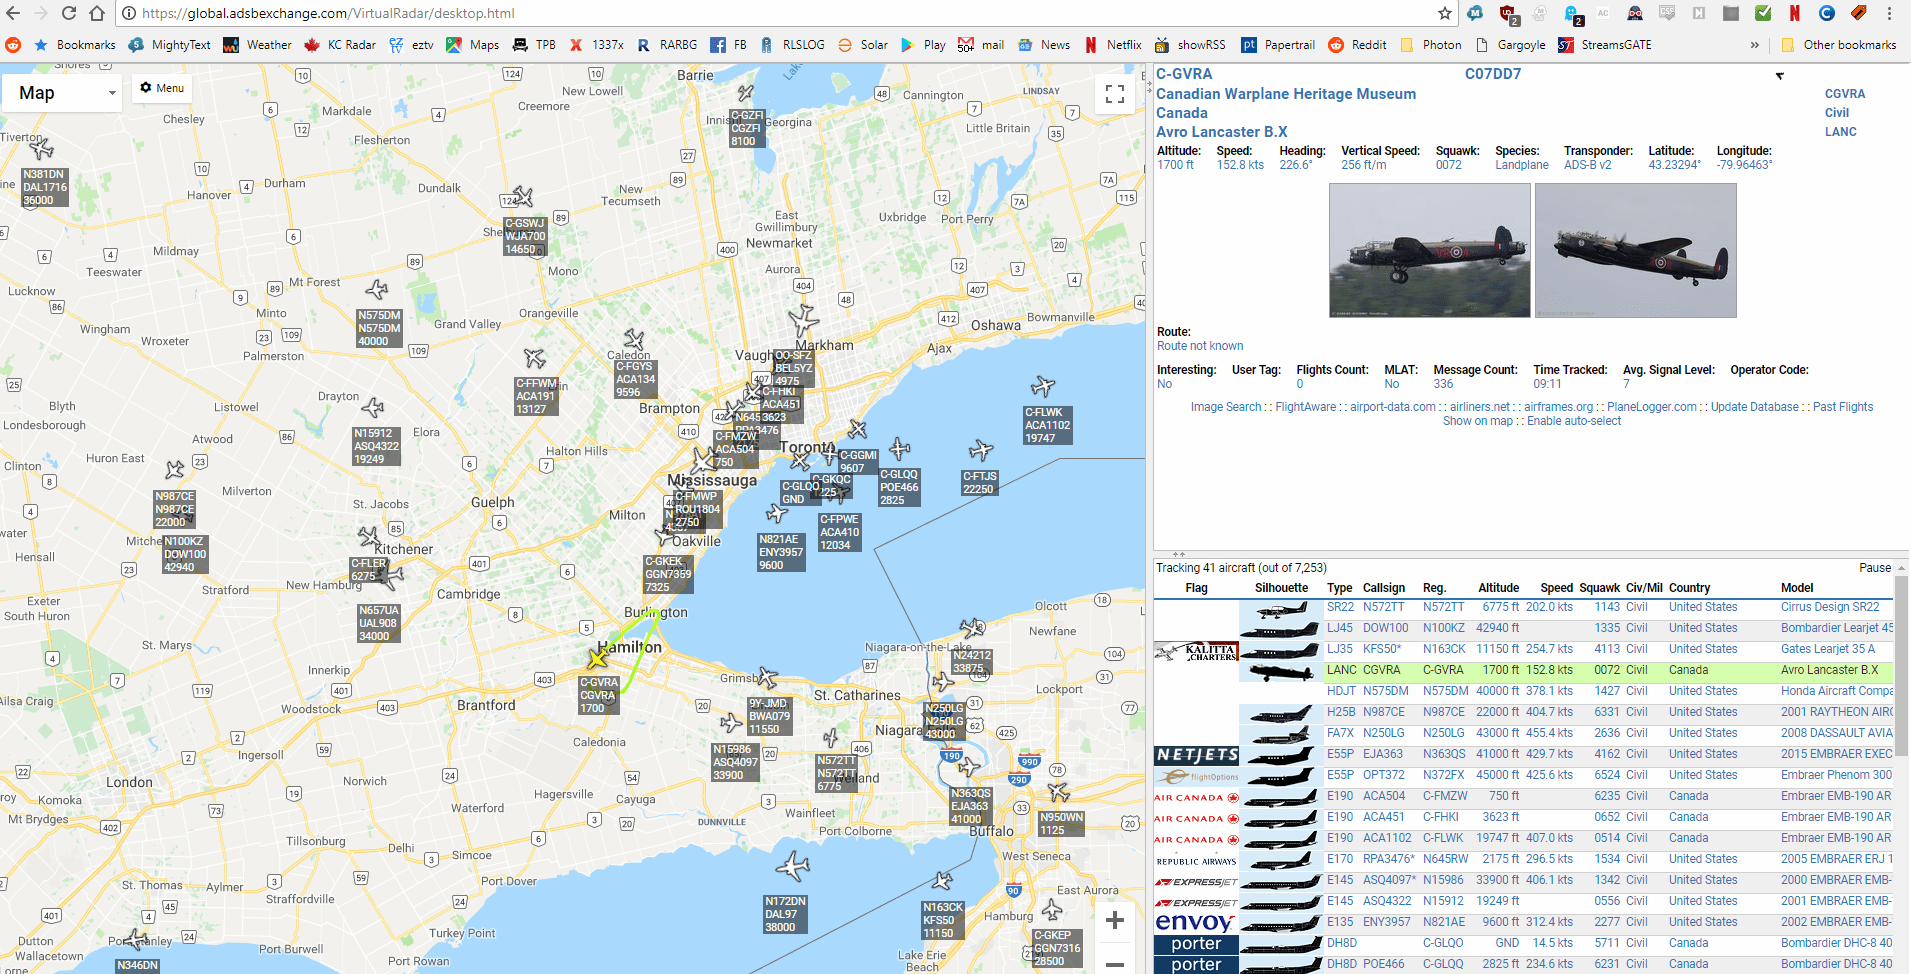The height and width of the screenshot is (974, 1911).
Task: Sort the list by the Squawk column
Action: click(x=1600, y=588)
